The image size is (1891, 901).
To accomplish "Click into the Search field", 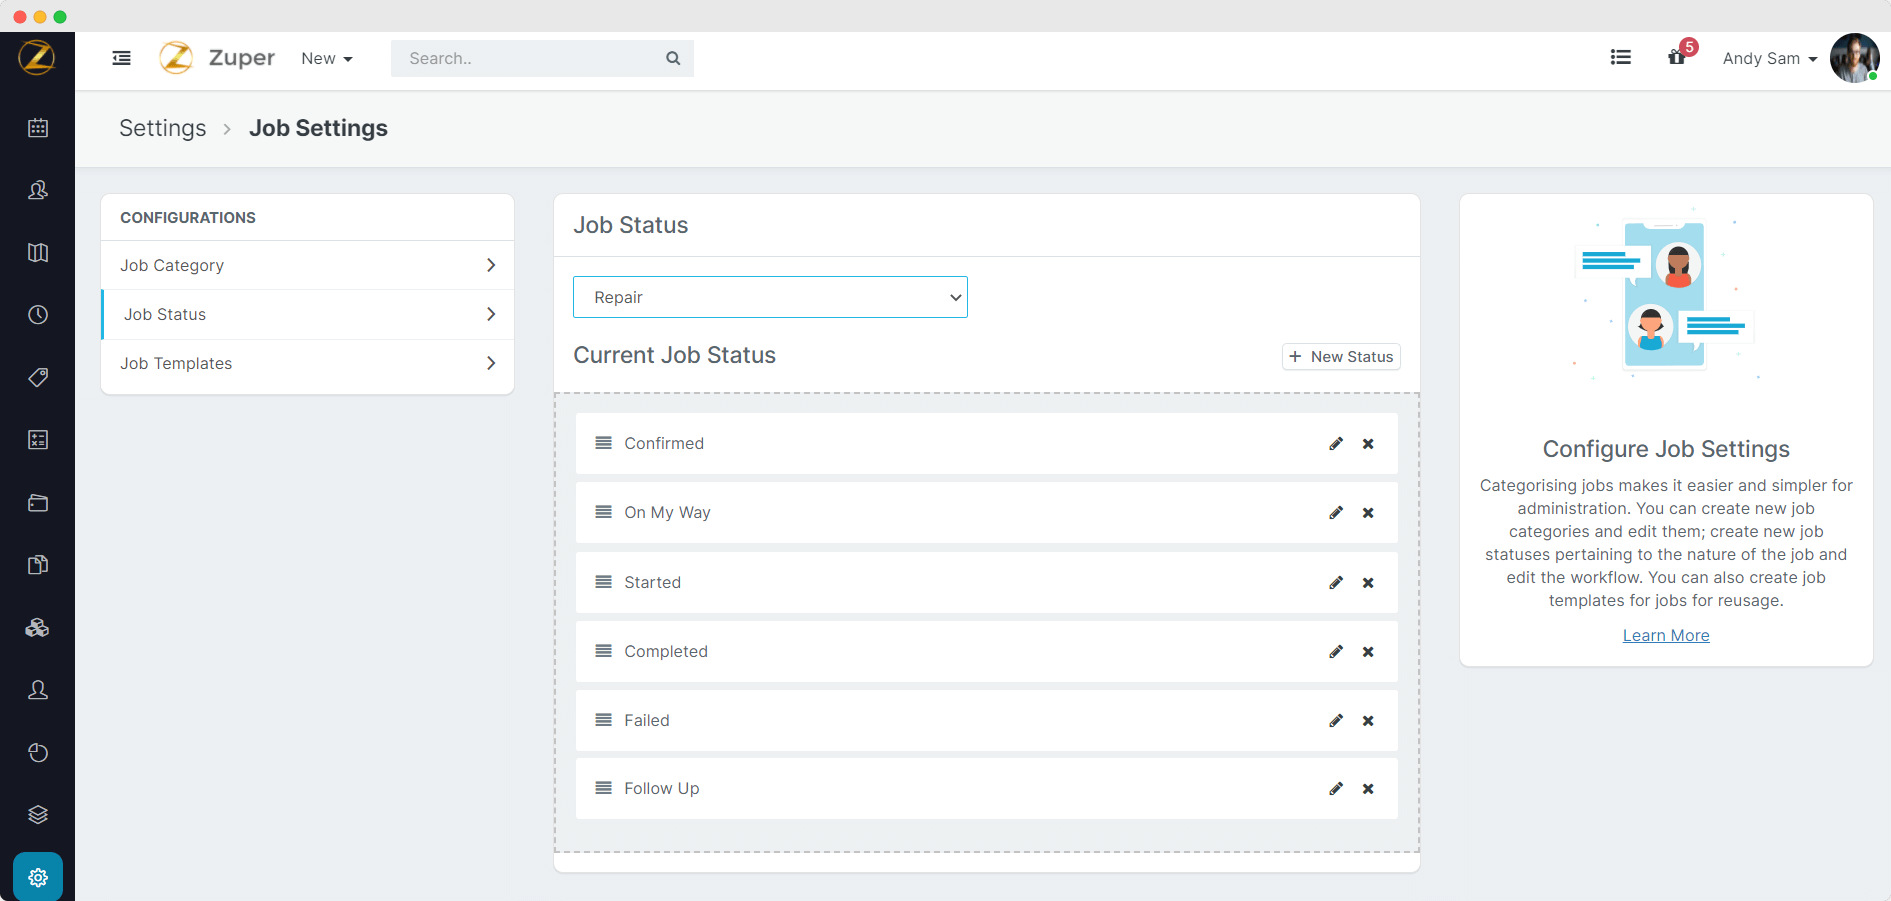I will [x=530, y=58].
